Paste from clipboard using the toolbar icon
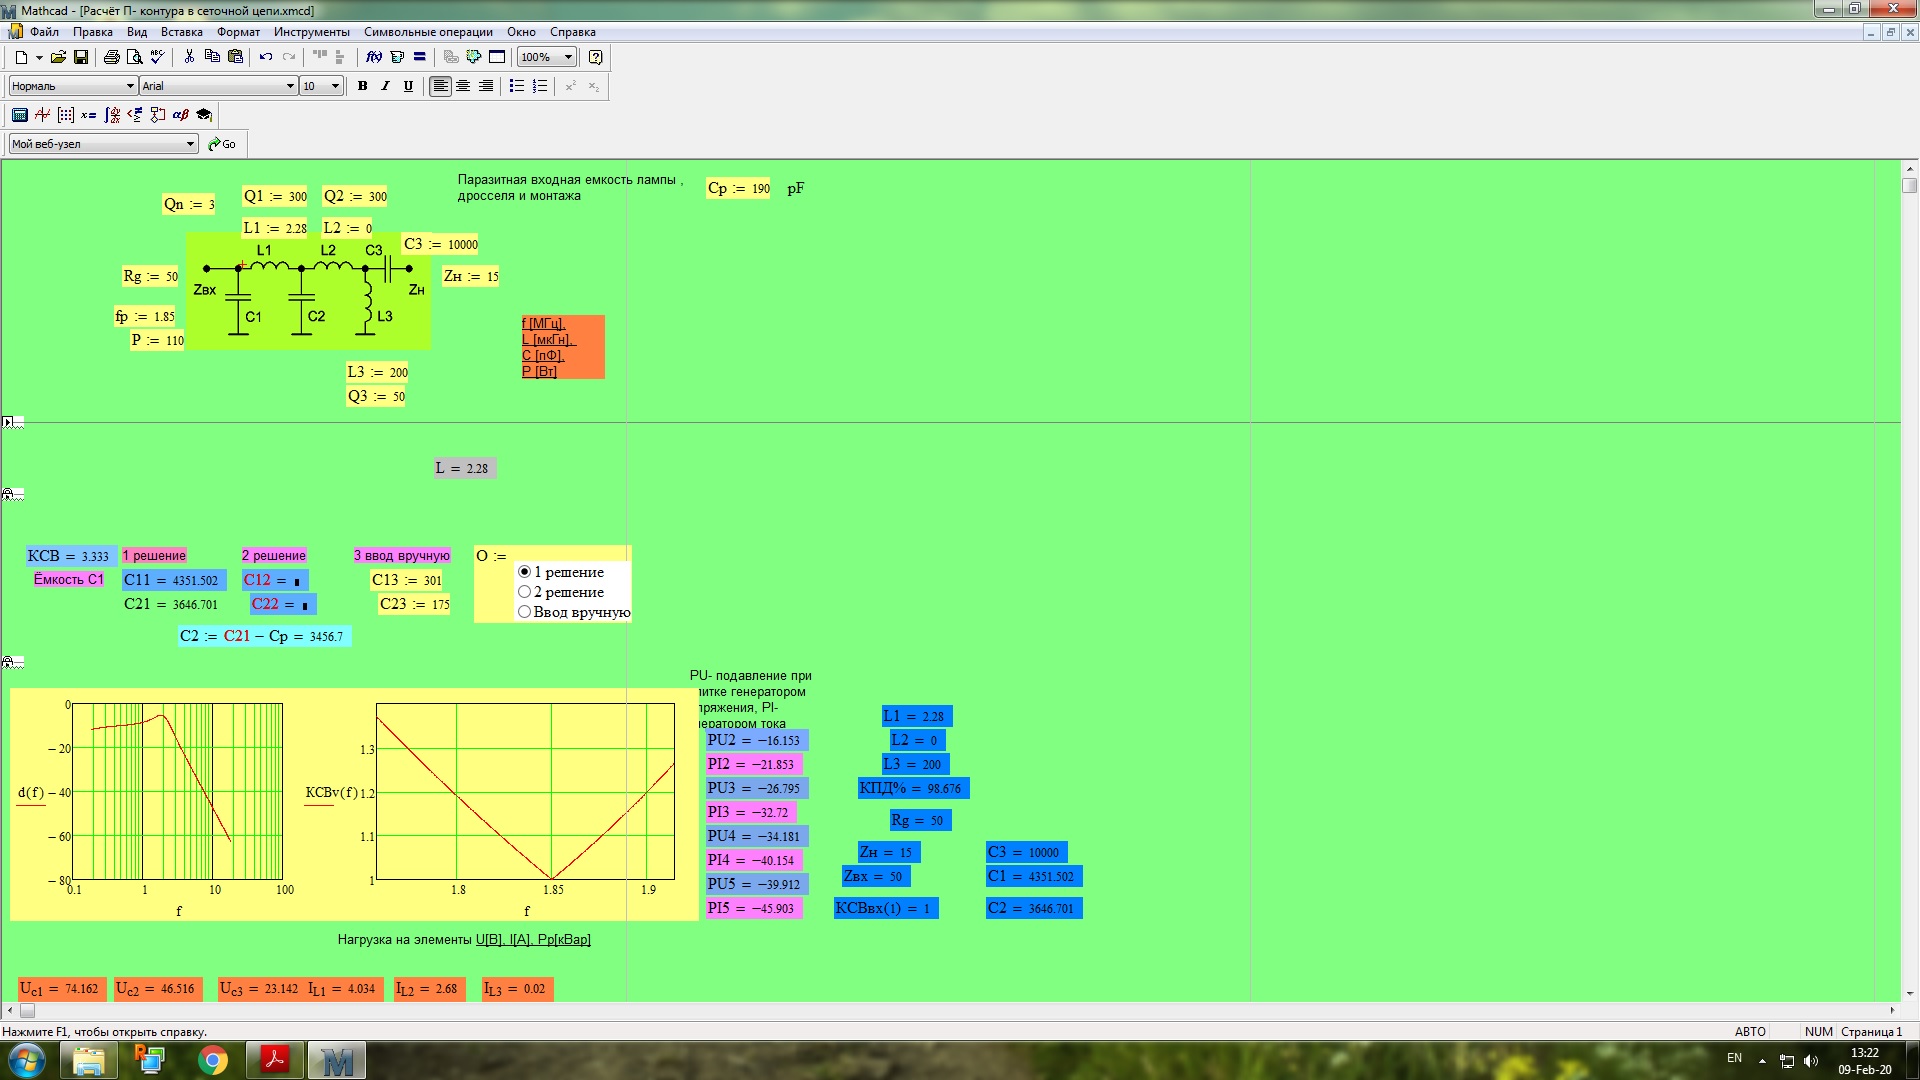The width and height of the screenshot is (1920, 1080). coord(235,57)
